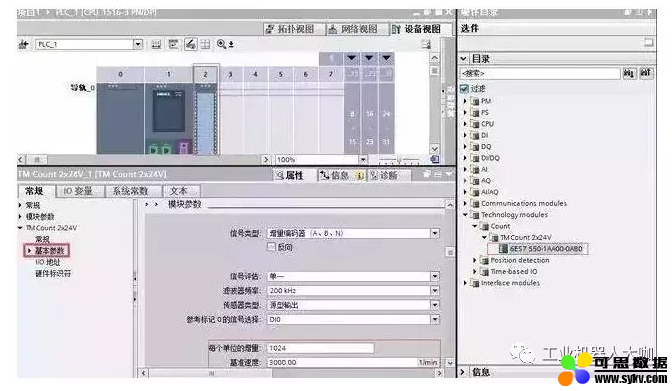Collapse the Technology modules catalog folder

point(465,214)
